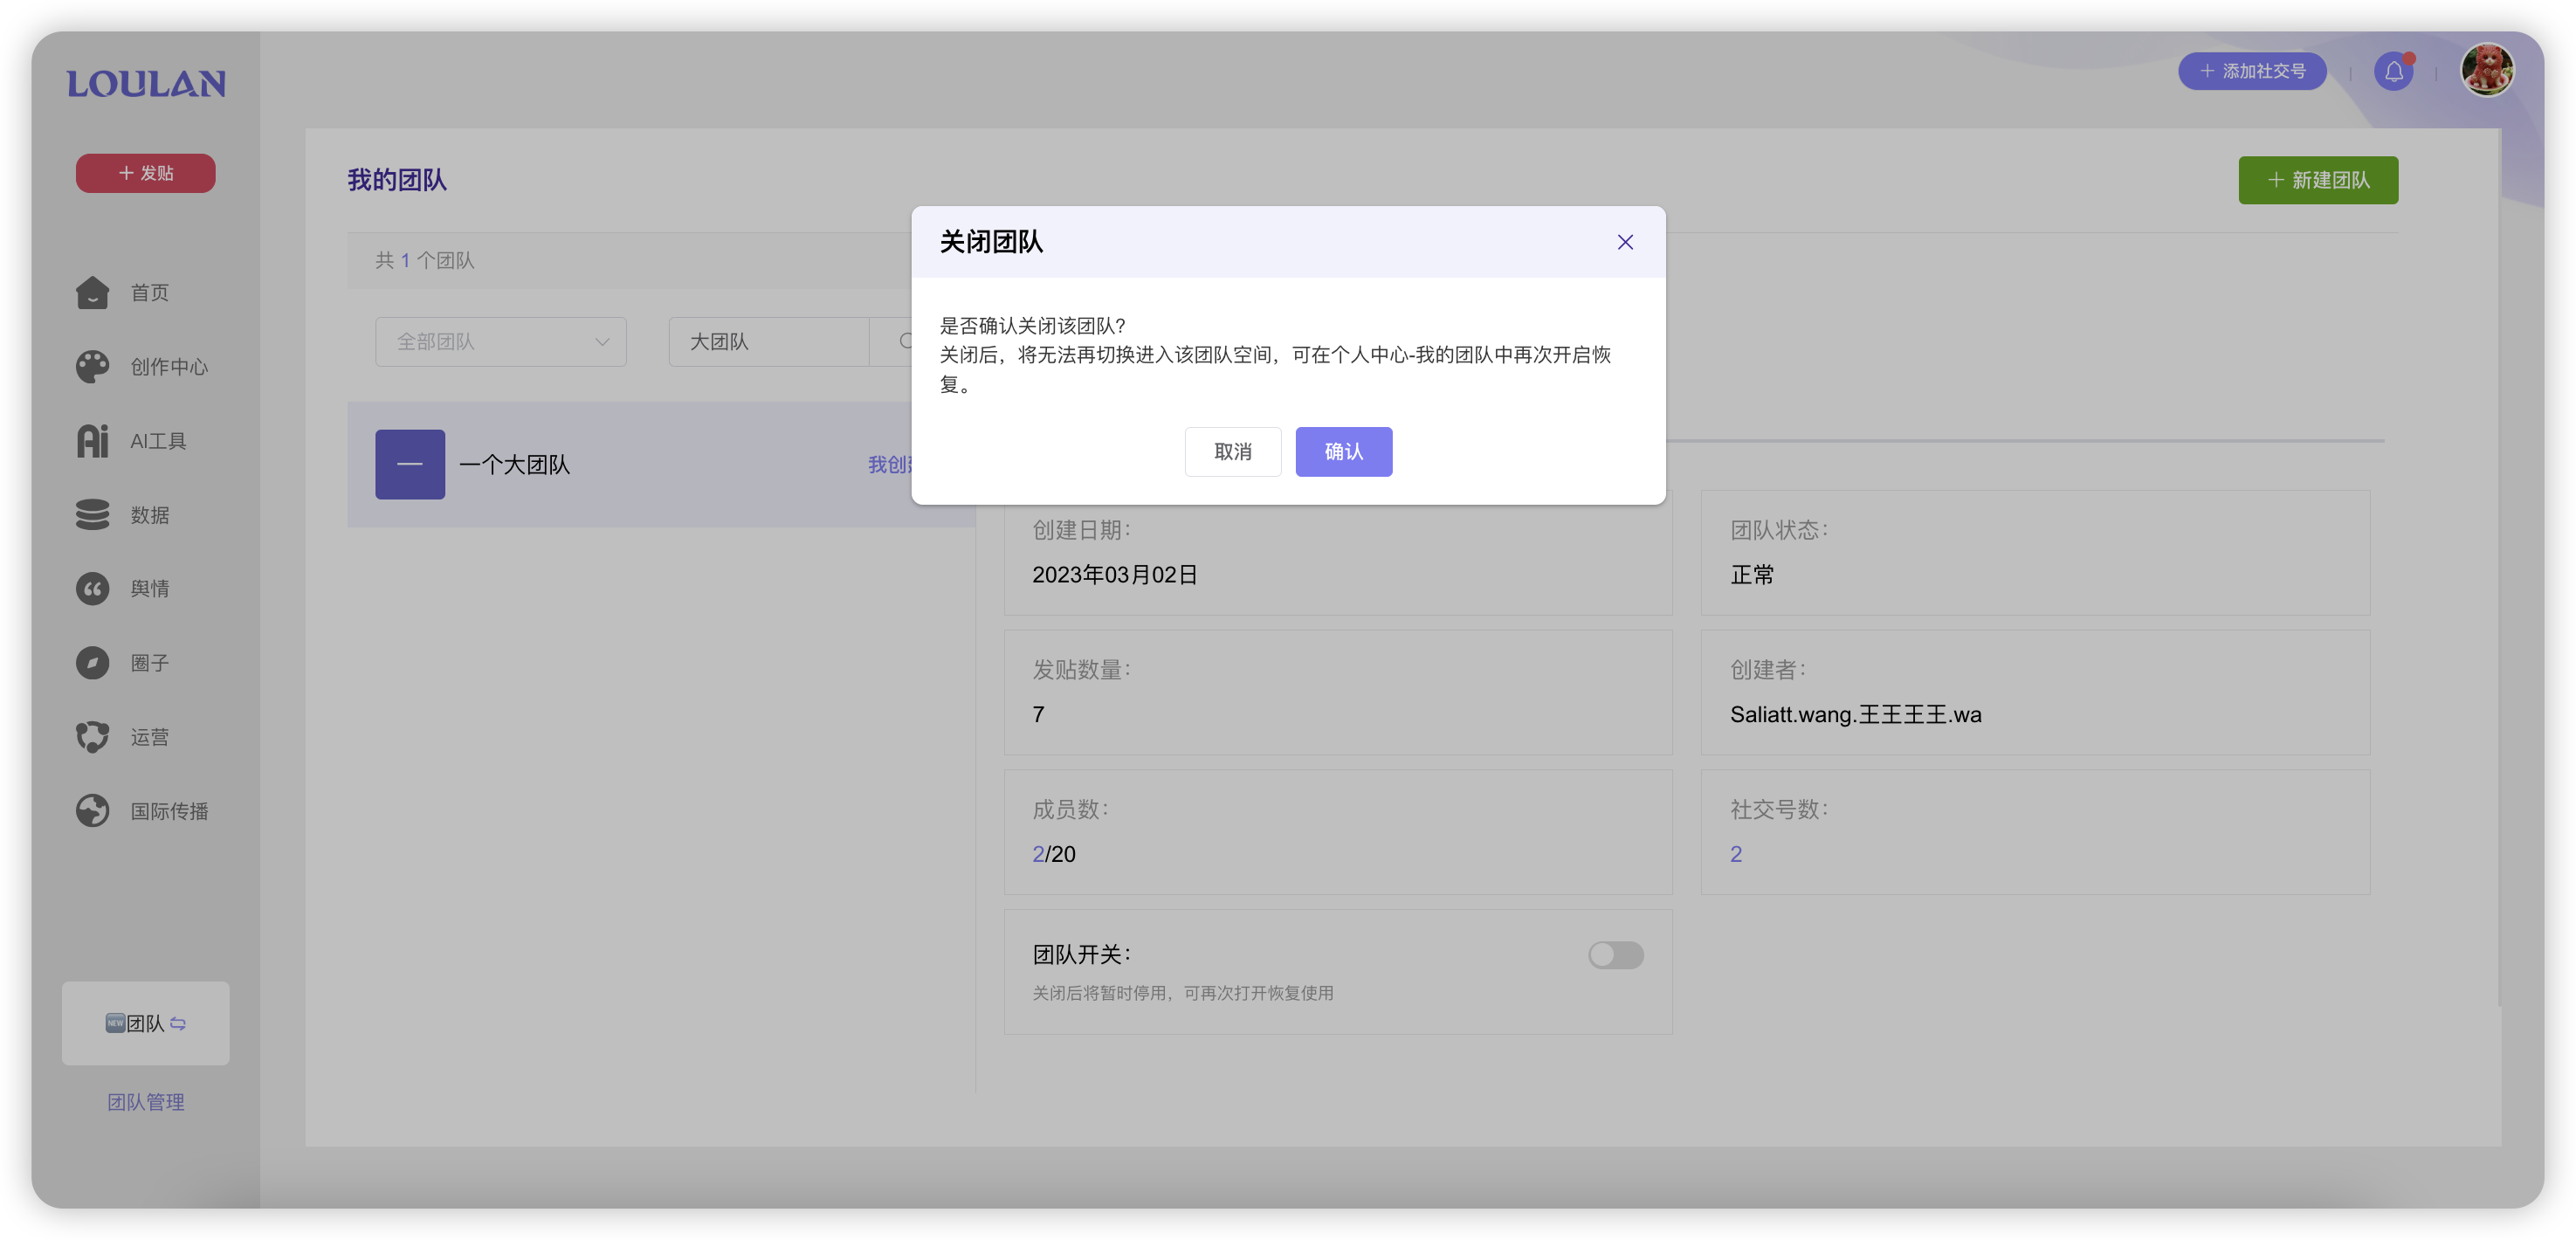Open the 团队管理 link
This screenshot has width=2576, height=1240.
(x=146, y=1102)
